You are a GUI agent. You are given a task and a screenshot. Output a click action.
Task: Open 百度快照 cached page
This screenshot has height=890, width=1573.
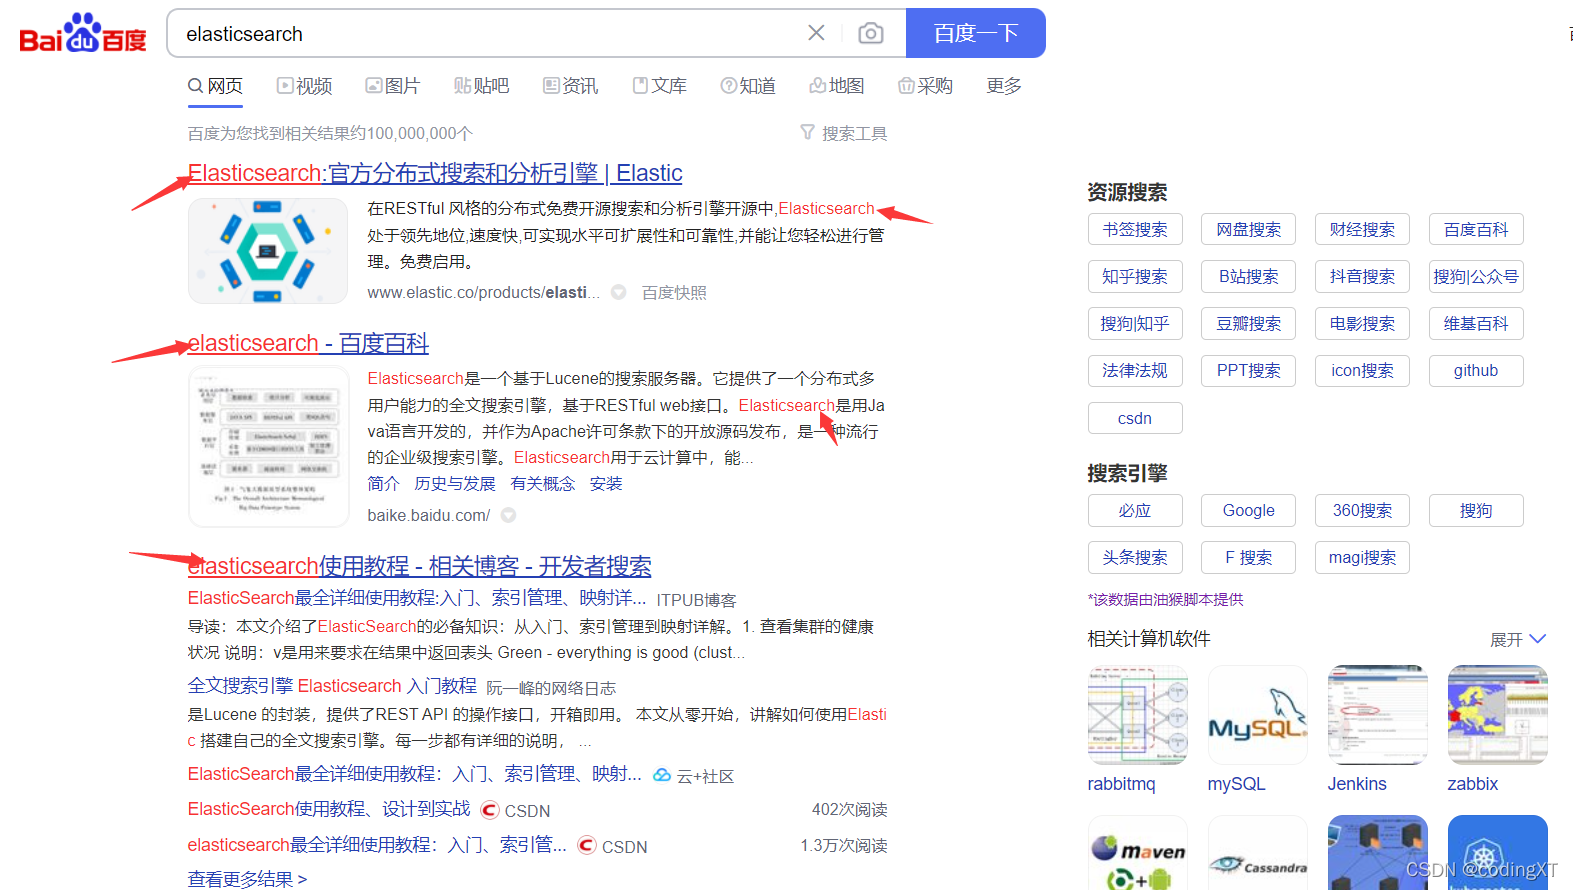click(674, 292)
